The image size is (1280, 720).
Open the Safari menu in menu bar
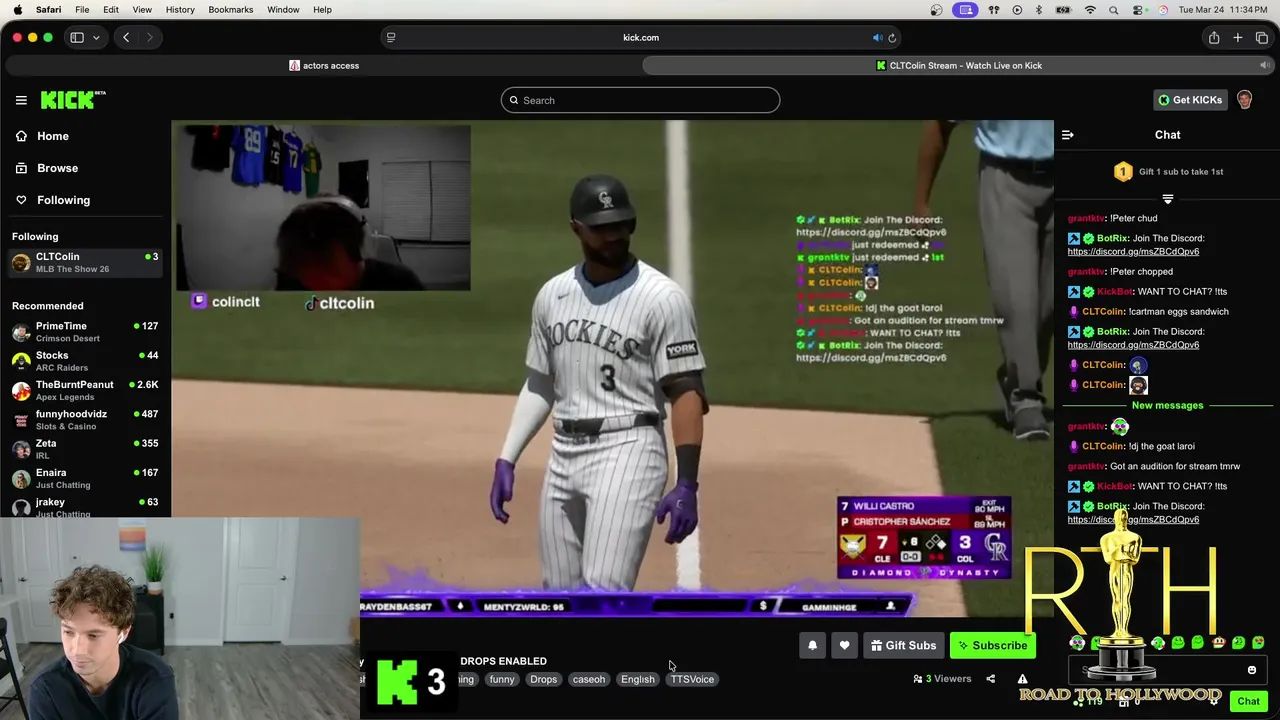click(48, 9)
